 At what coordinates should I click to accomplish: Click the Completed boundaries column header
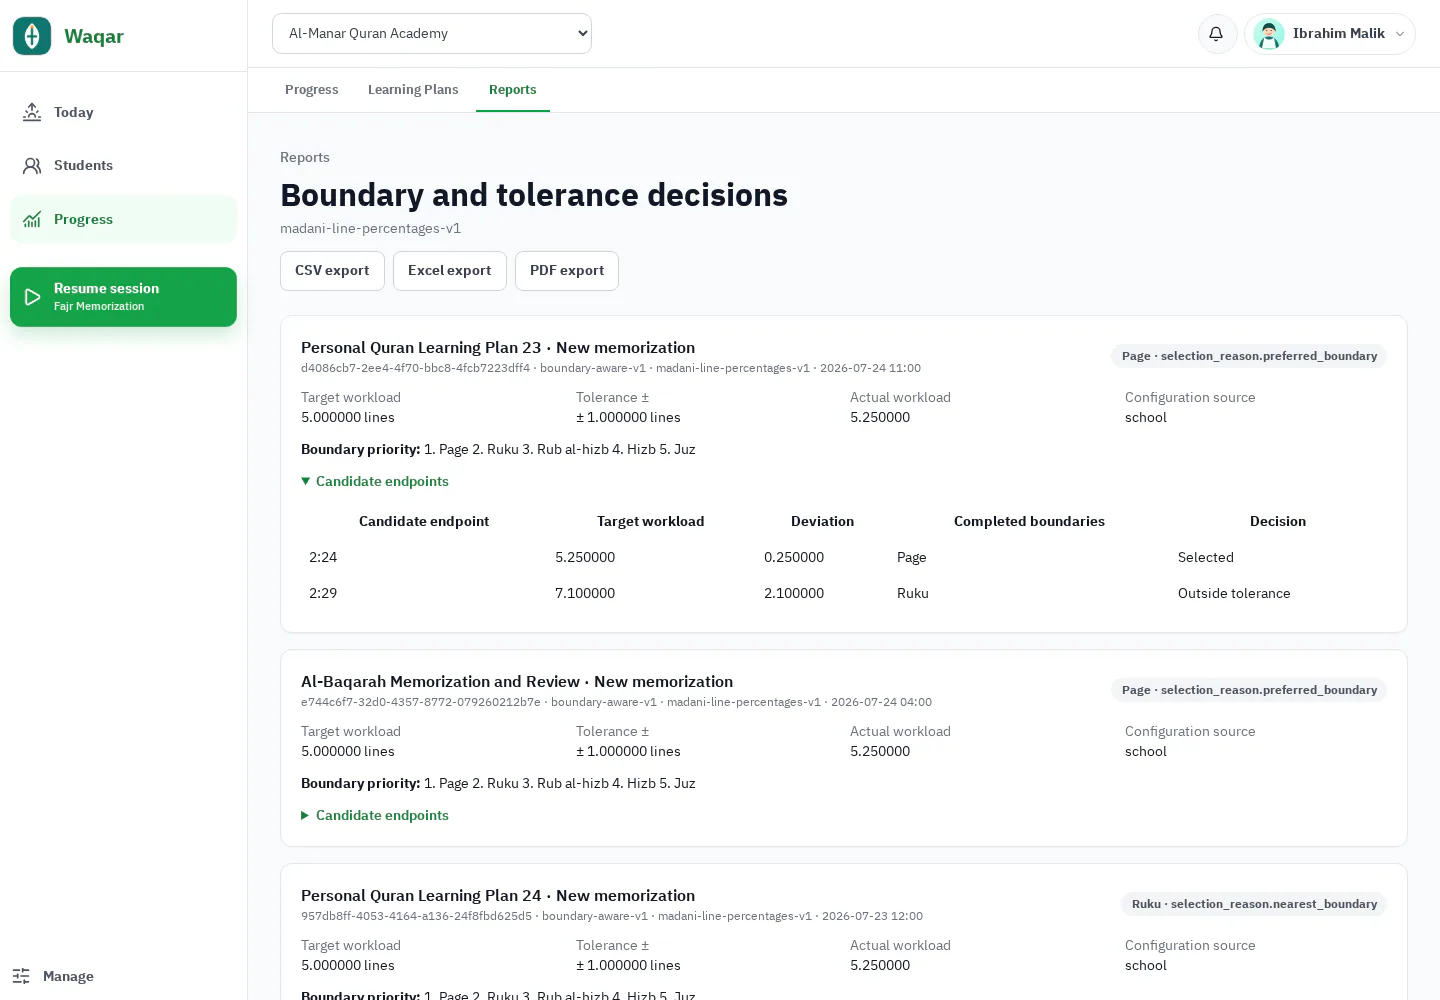tap(1029, 521)
